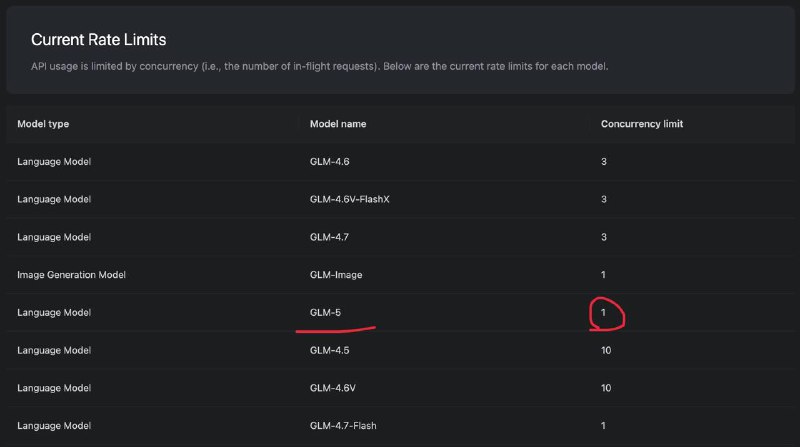This screenshot has width=800, height=447.
Task: Click the Model name column header
Action: 338,124
